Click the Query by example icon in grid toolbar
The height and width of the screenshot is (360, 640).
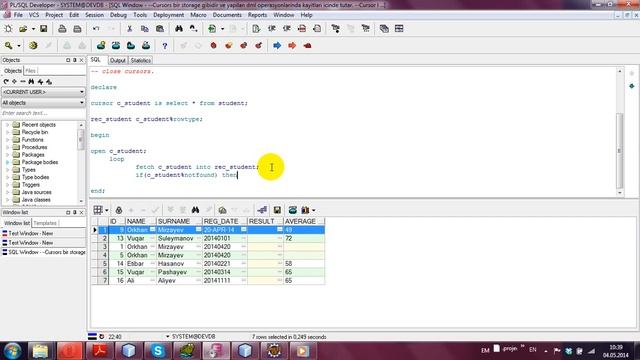pos(222,210)
